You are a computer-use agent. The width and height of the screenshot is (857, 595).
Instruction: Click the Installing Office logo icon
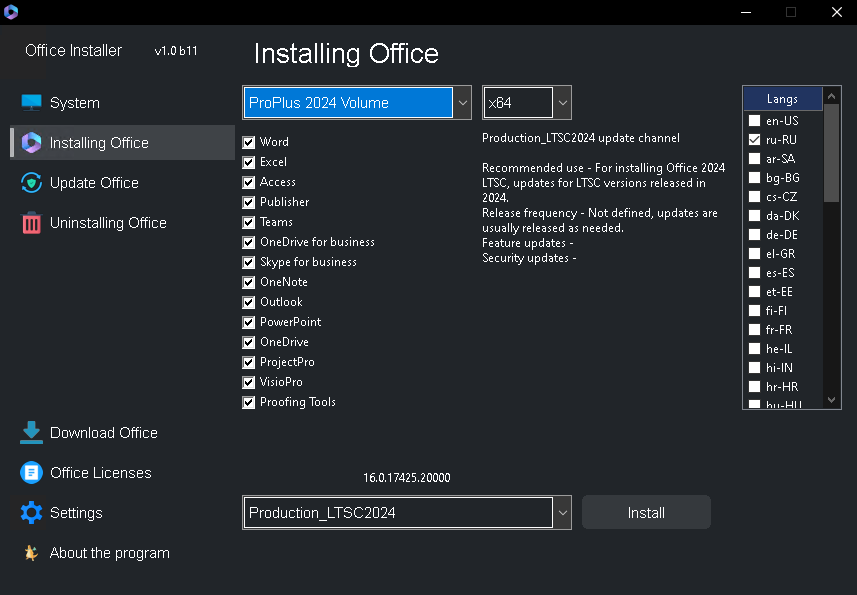[x=31, y=143]
